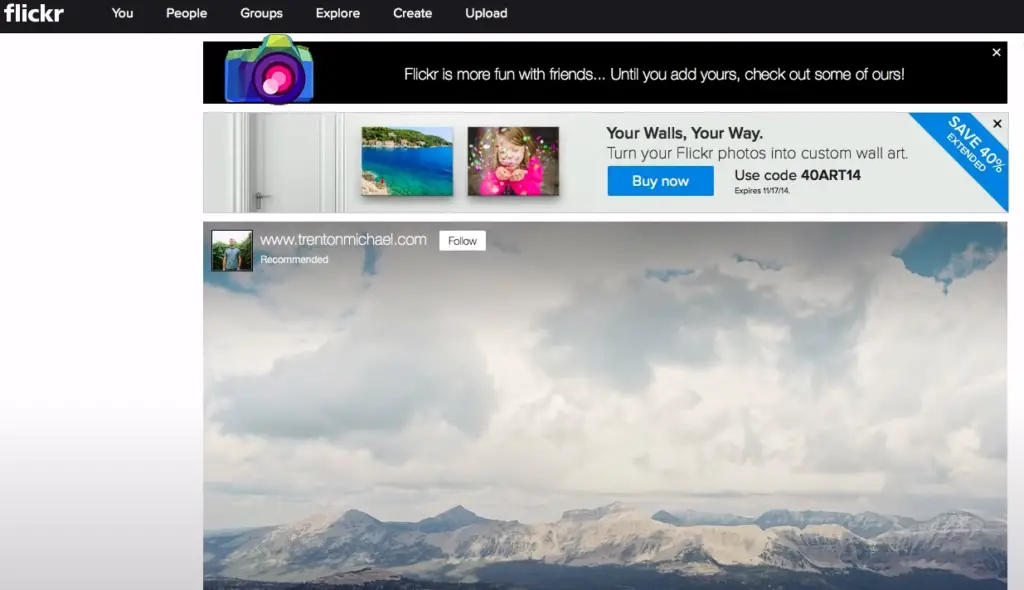Open the You menu
1024x590 pixels.
(123, 13)
